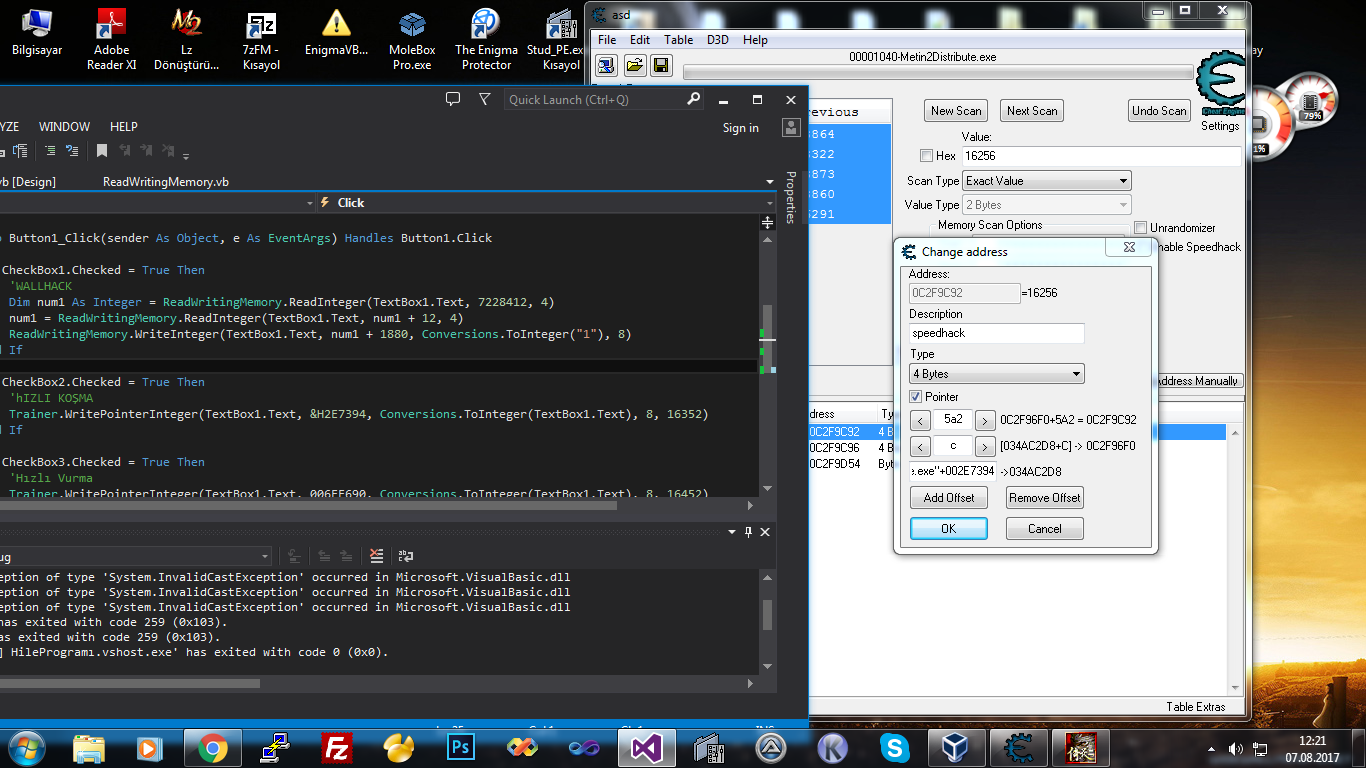Open the File menu in Cheat Engine
Screen dimensions: 1366x768
tap(607, 40)
